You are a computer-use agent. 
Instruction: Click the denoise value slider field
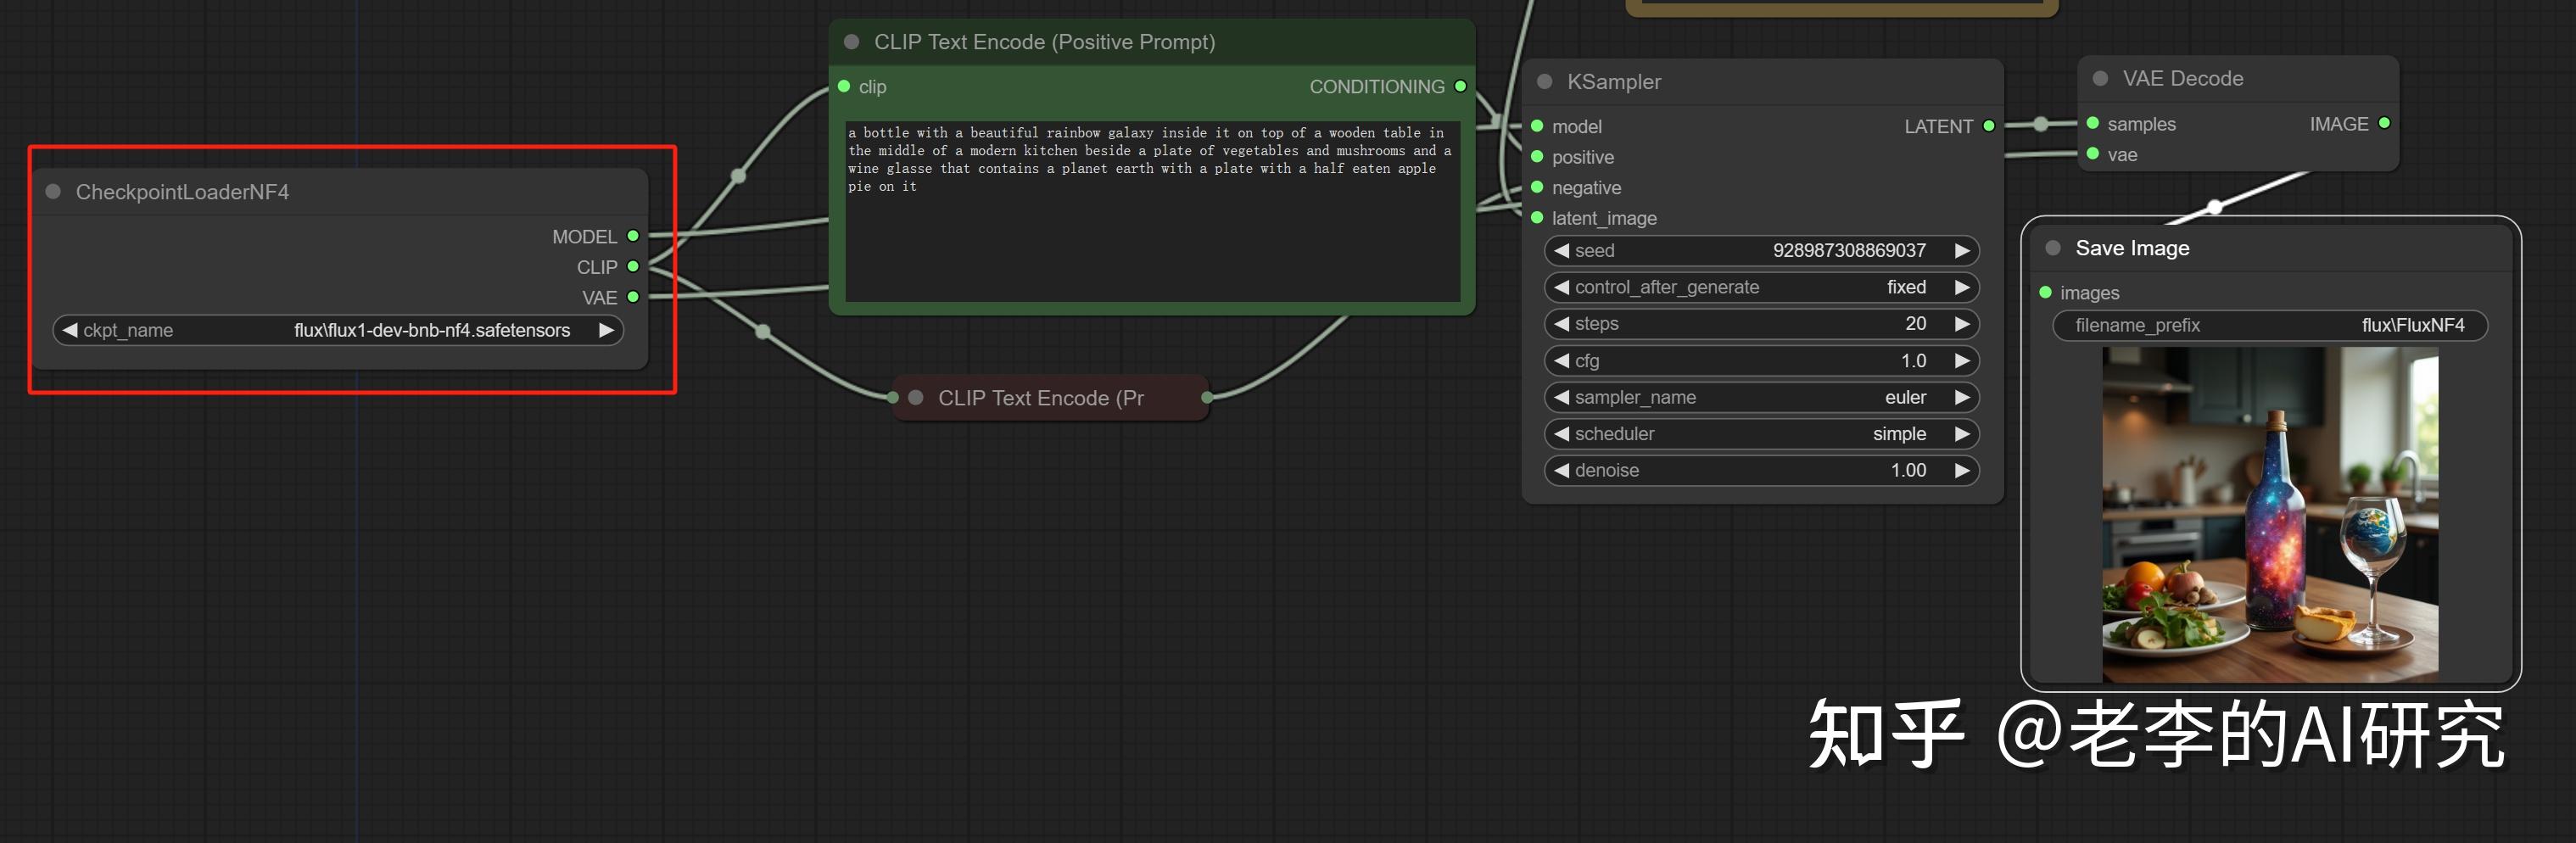coord(1760,470)
